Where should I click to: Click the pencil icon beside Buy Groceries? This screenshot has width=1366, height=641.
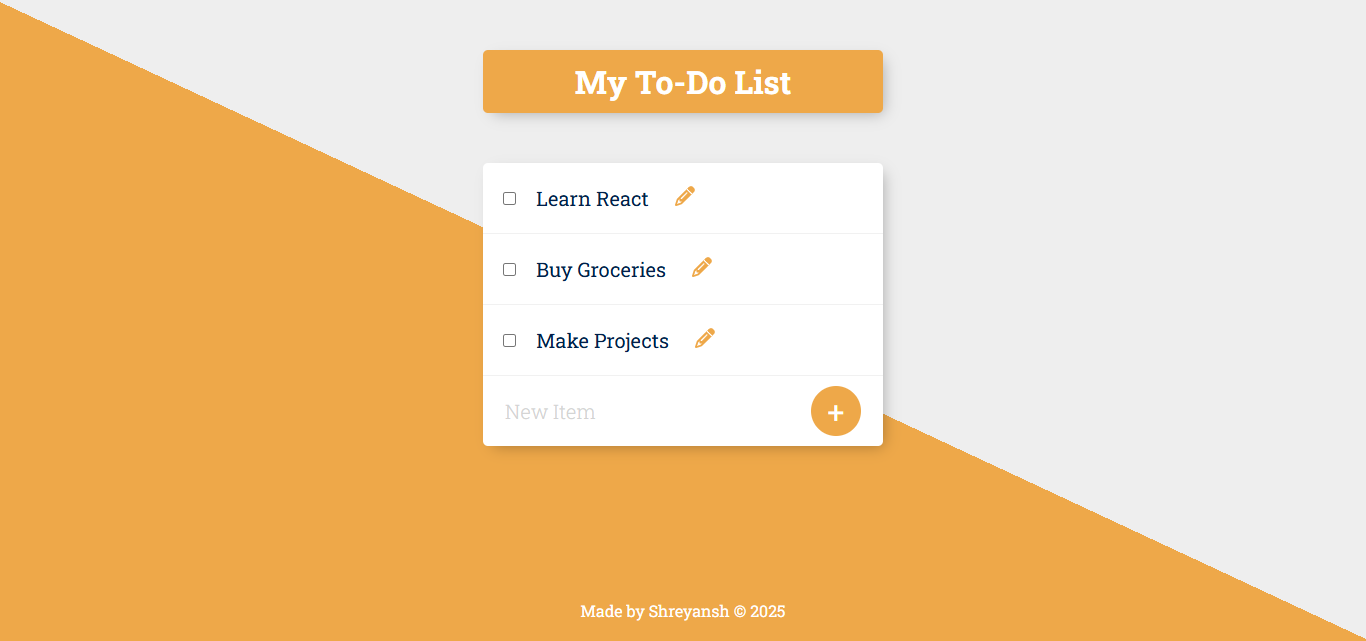point(702,267)
